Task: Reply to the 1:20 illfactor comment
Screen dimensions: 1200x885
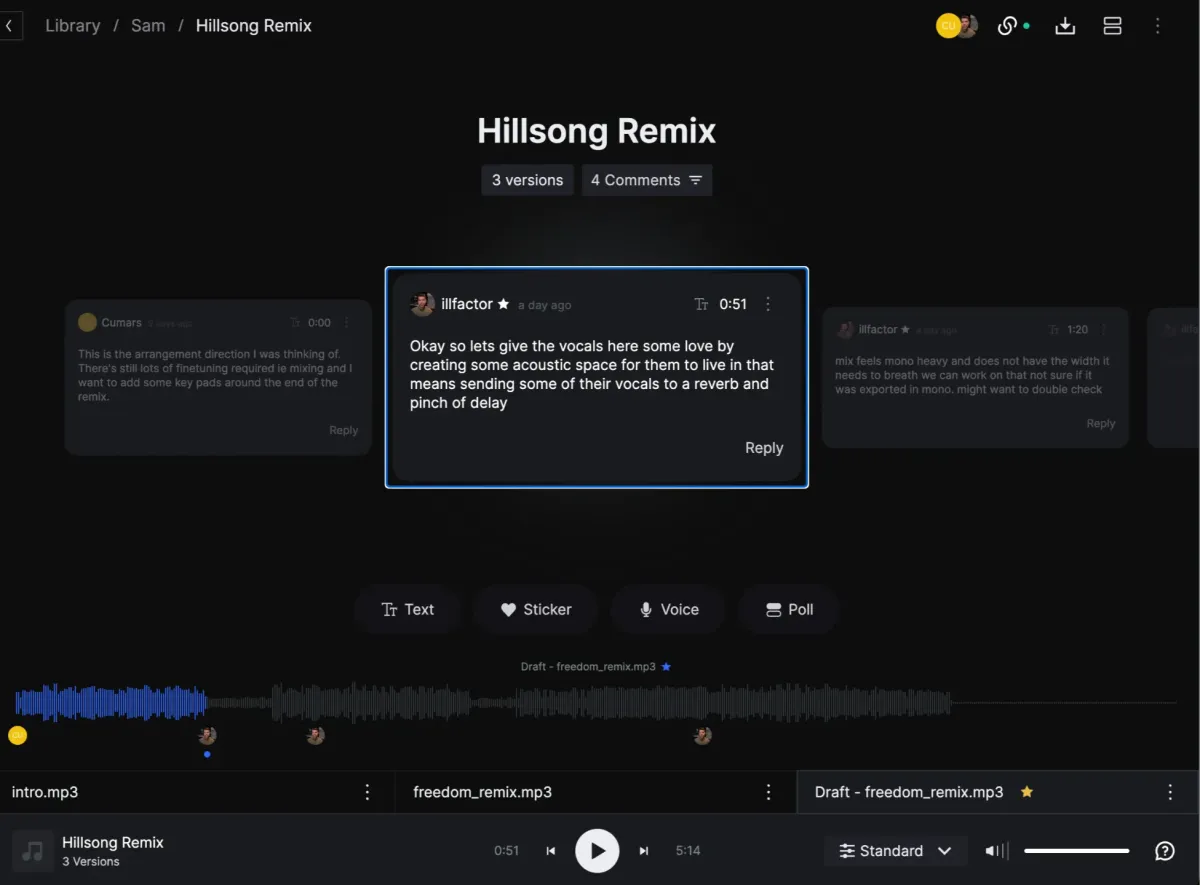Action: coord(1100,423)
